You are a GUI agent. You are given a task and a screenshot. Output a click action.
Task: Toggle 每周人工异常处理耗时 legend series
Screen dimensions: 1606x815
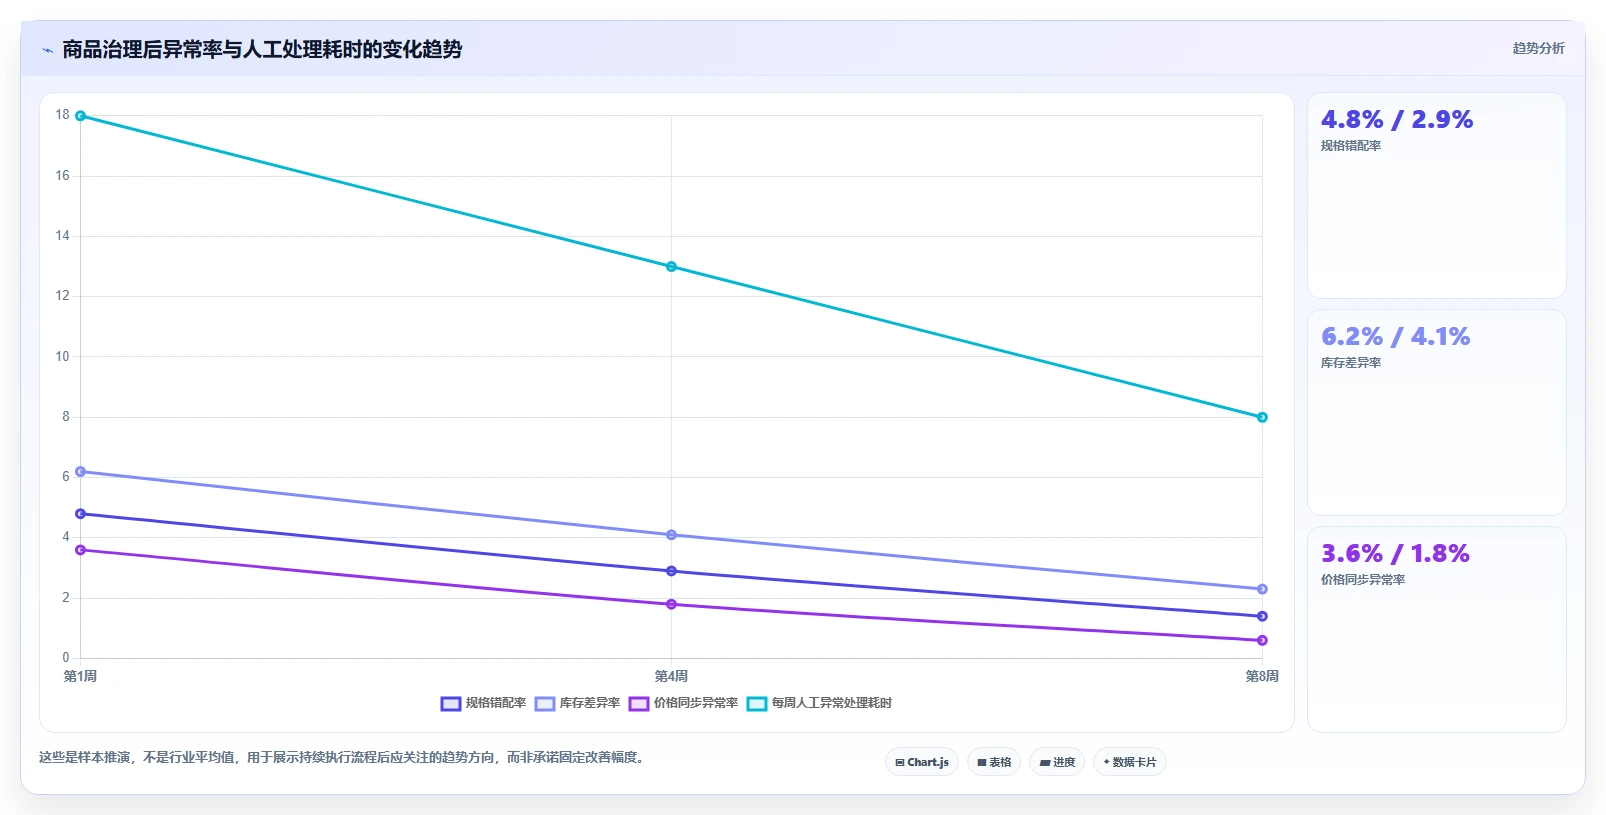[819, 703]
